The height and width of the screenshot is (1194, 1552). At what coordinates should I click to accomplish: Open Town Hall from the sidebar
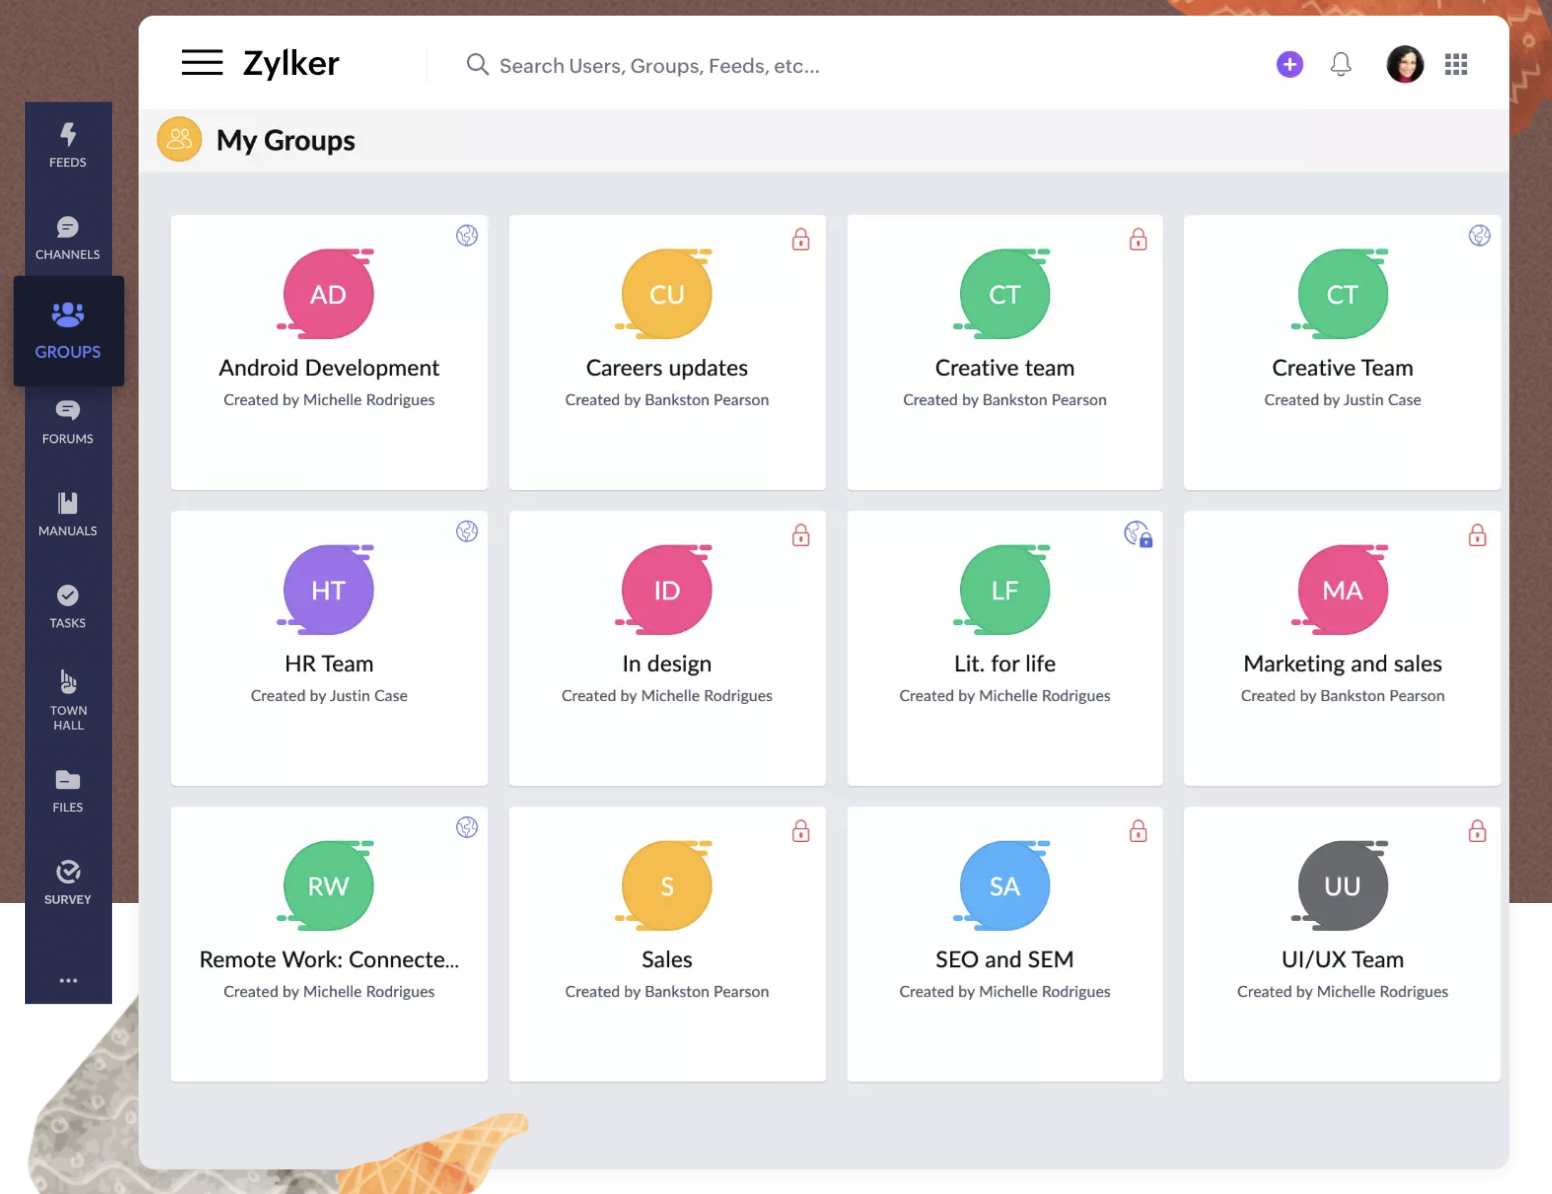pyautogui.click(x=68, y=700)
